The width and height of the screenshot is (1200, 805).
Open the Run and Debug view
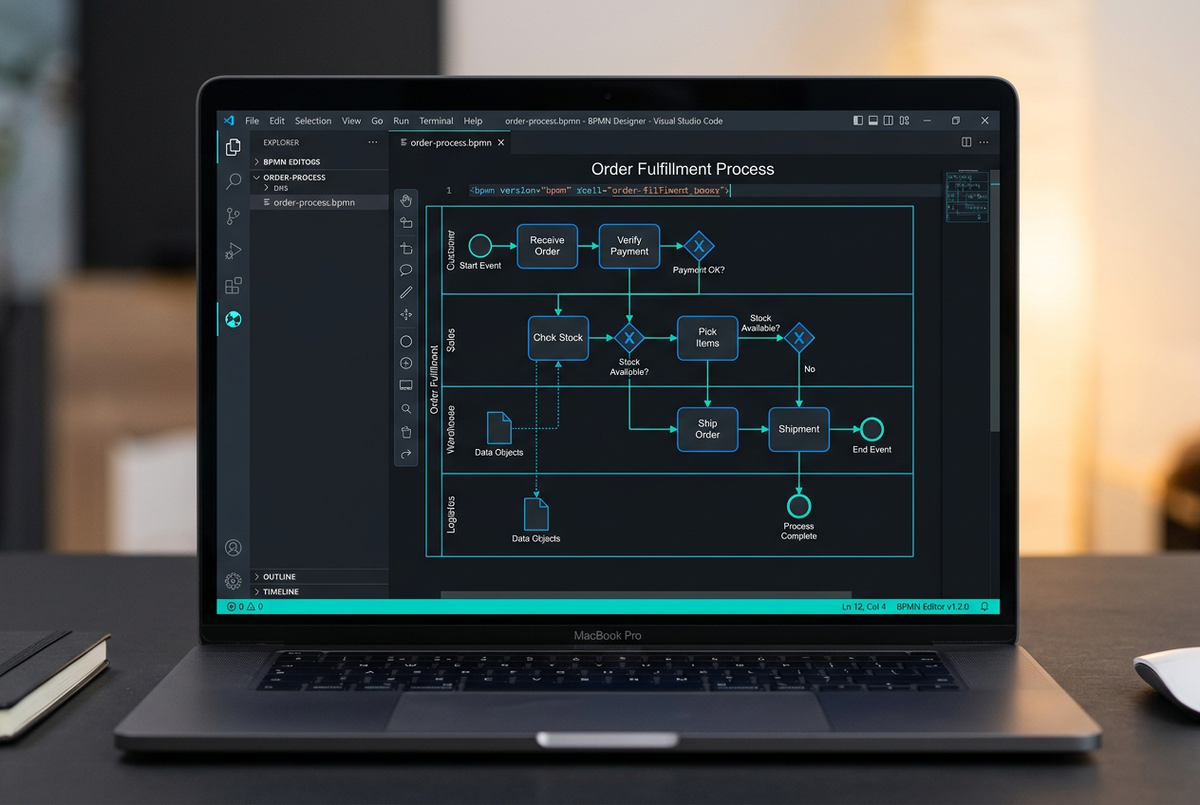click(x=233, y=250)
